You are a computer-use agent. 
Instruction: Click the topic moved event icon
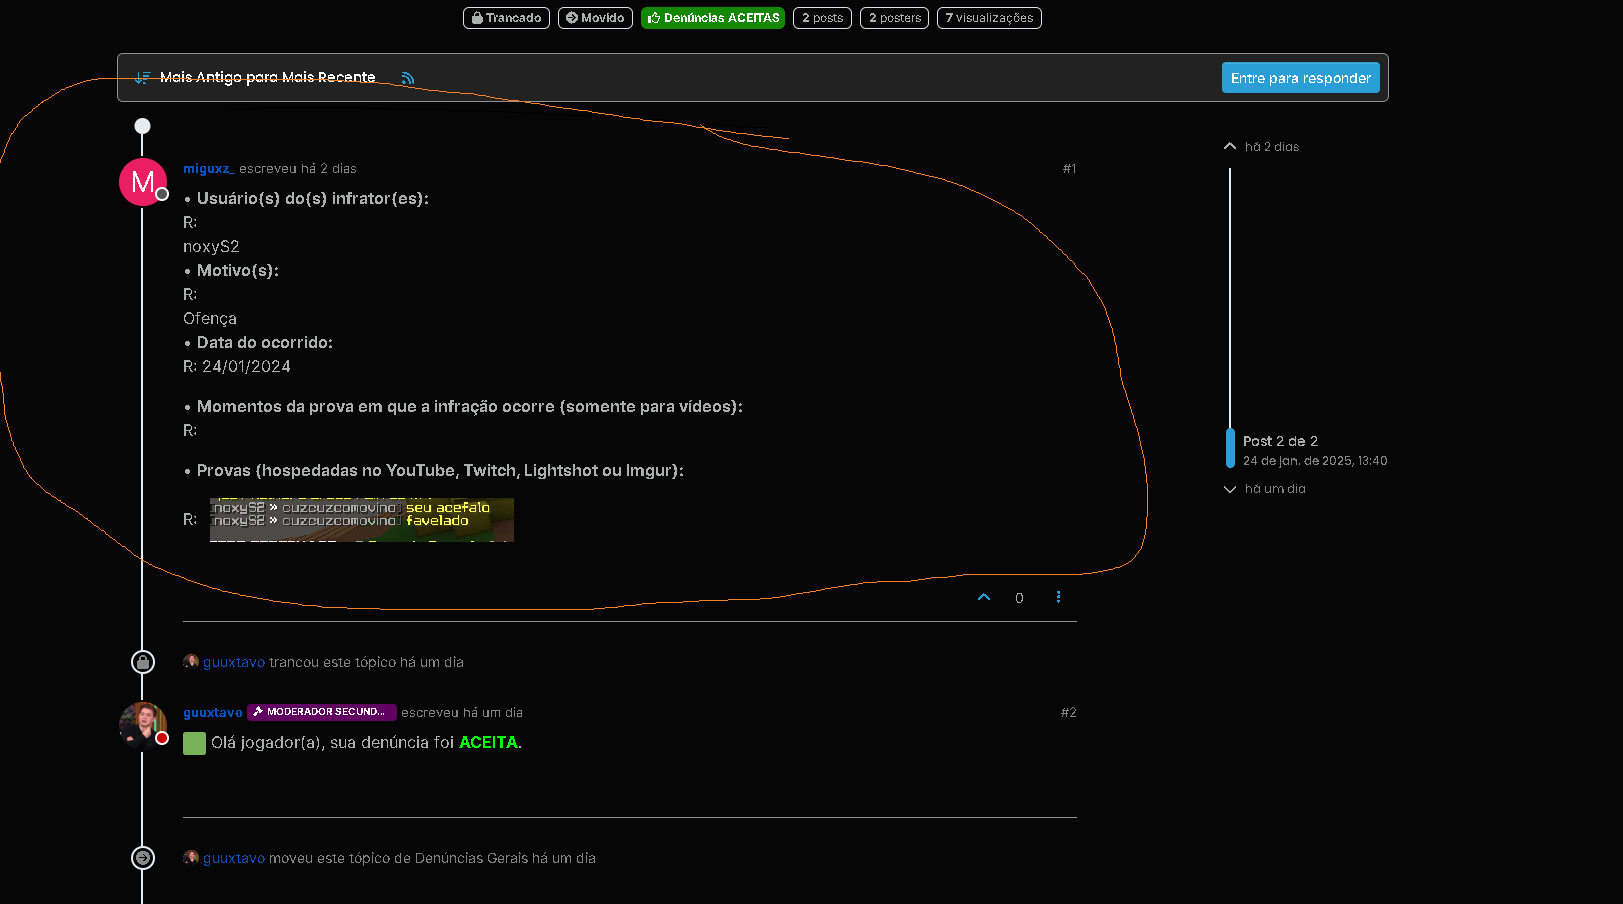coord(143,858)
